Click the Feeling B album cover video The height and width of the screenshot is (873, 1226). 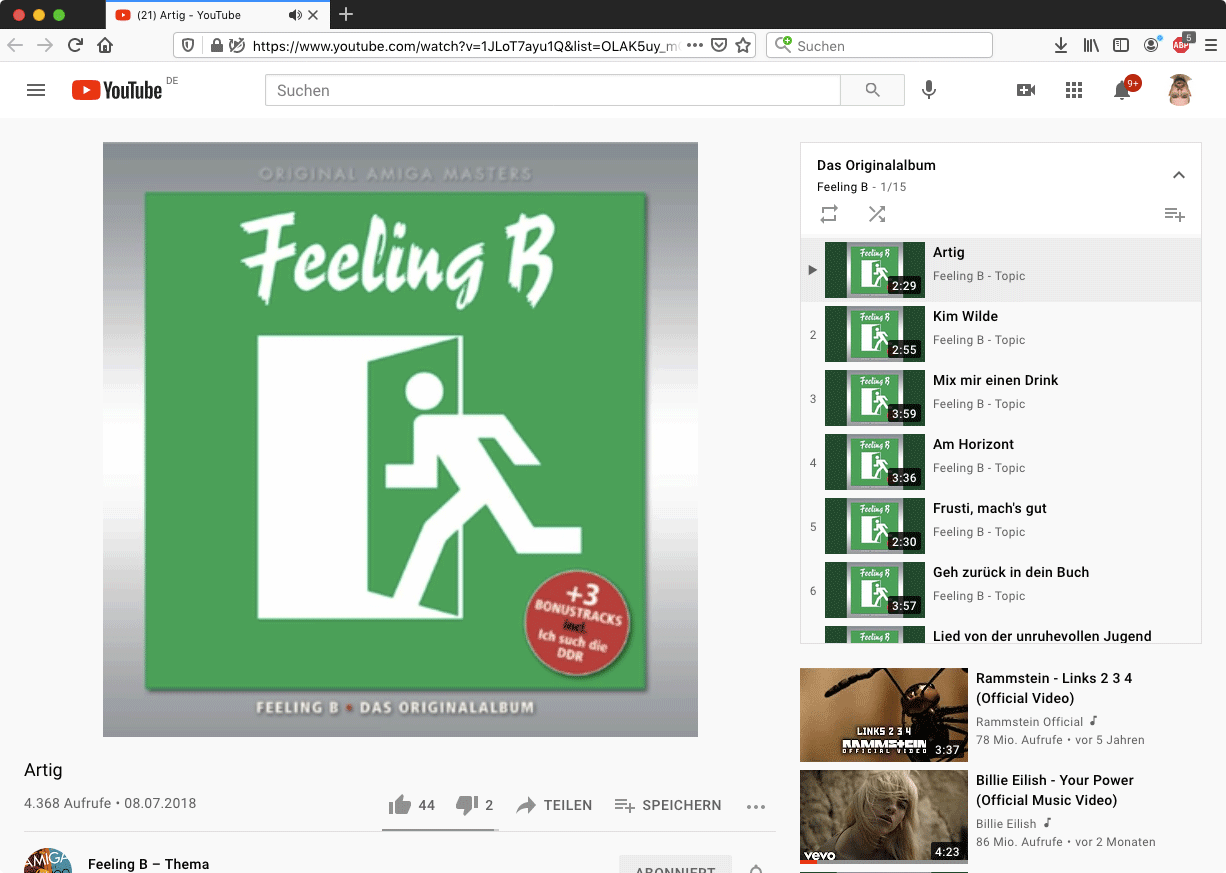coord(400,439)
